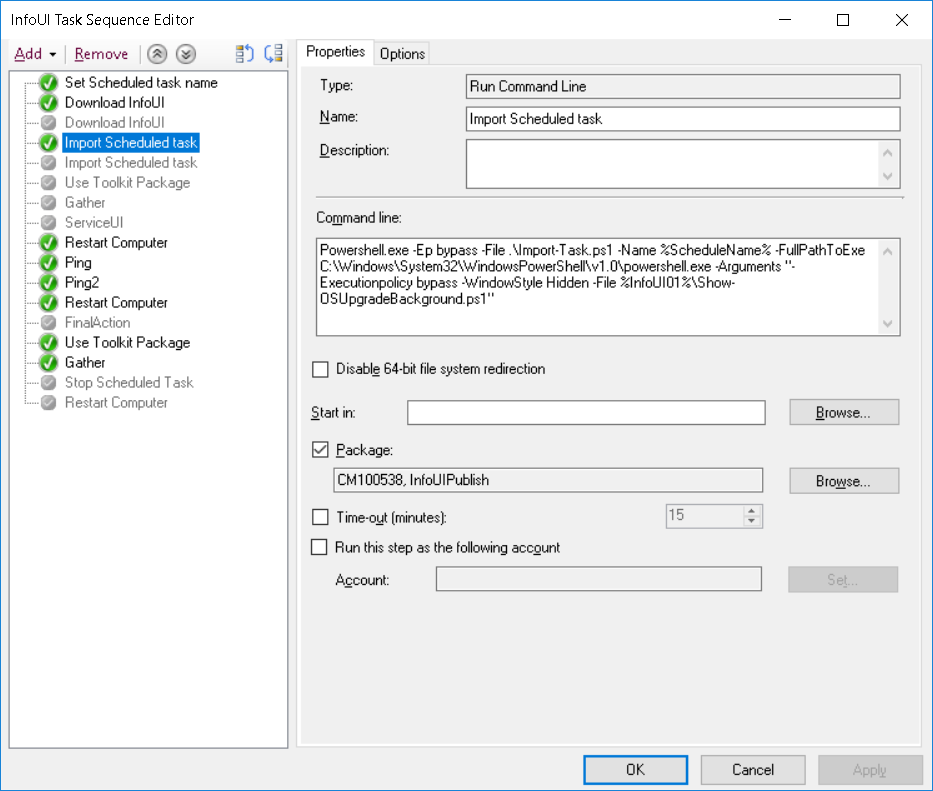The image size is (933, 791).
Task: Click the collapse all groups icon
Action: pyautogui.click(x=274, y=54)
